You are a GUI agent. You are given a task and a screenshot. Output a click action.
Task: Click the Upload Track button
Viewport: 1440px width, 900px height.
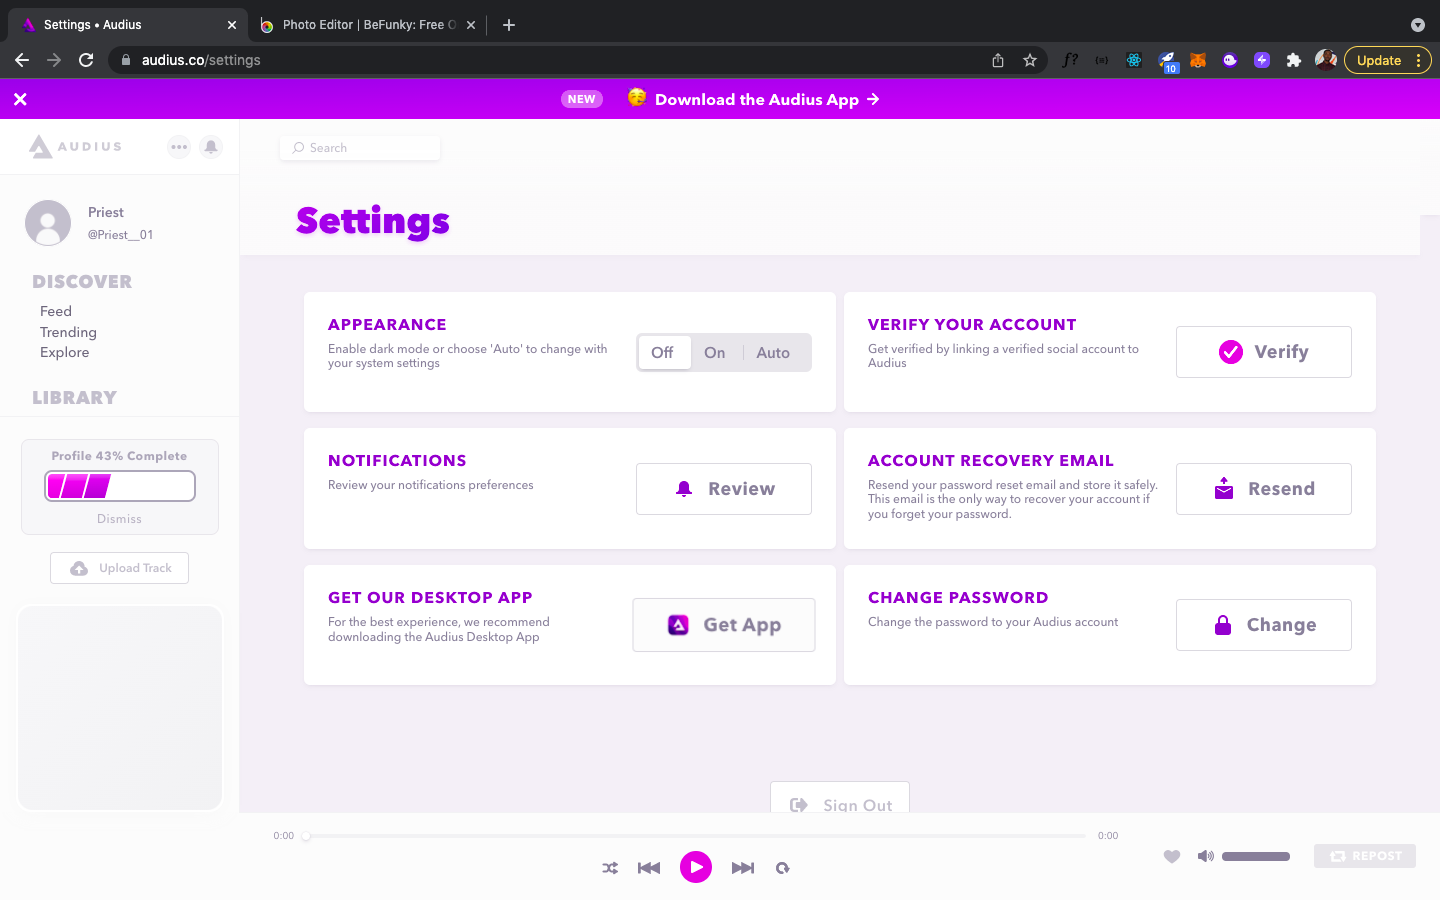coord(120,568)
